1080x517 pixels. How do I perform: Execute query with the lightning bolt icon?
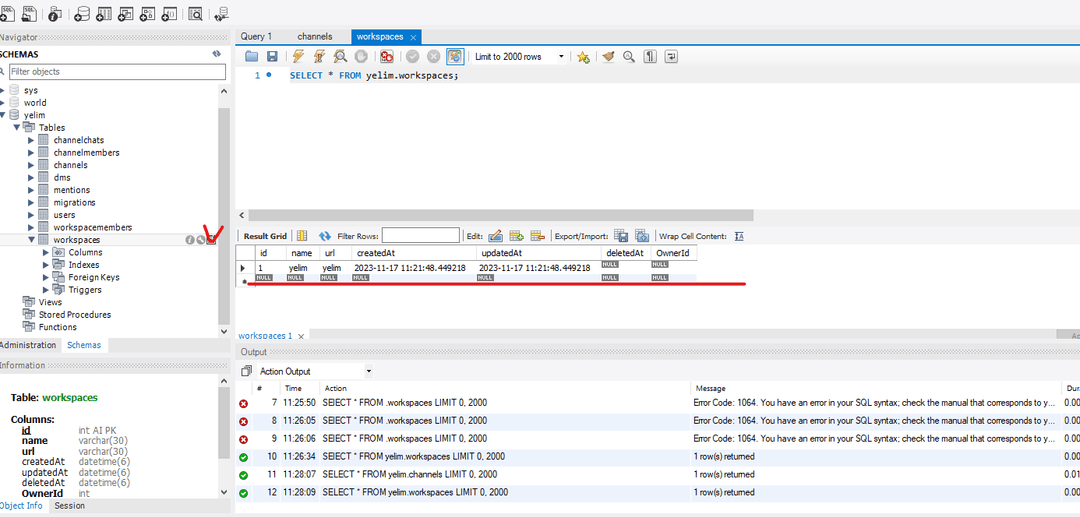tap(298, 56)
